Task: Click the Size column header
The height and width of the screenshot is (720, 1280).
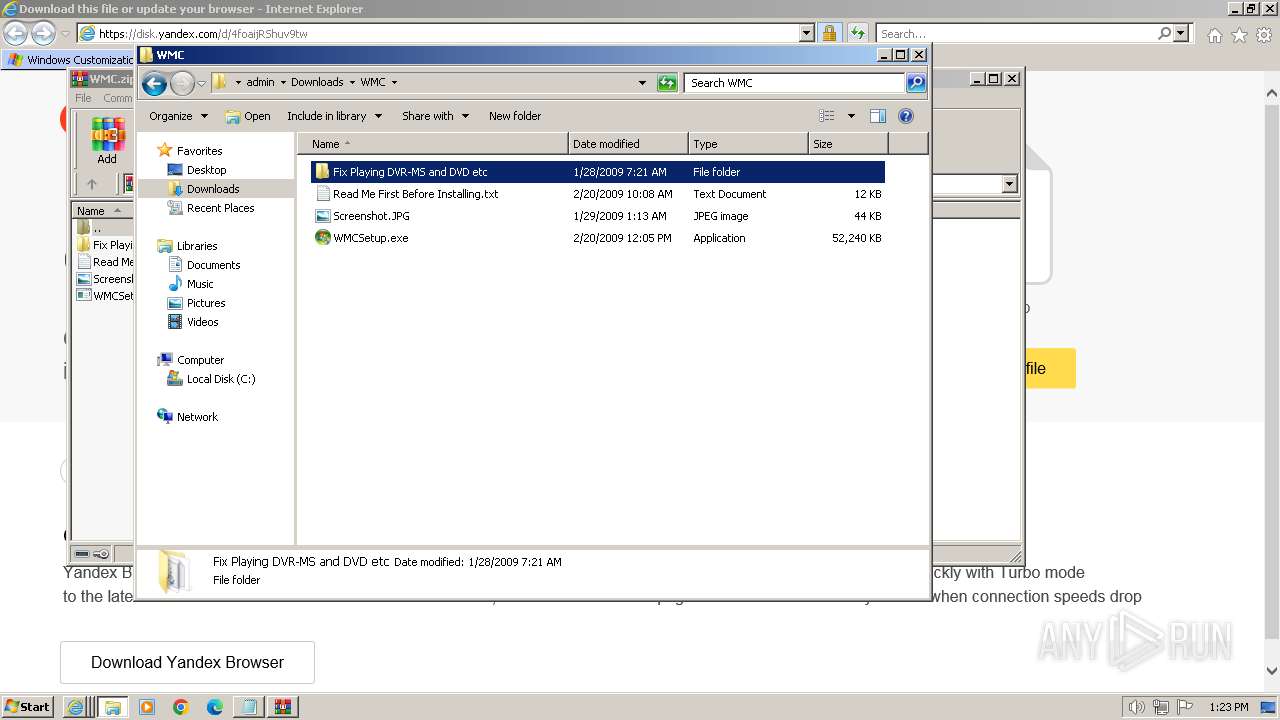Action: [848, 144]
